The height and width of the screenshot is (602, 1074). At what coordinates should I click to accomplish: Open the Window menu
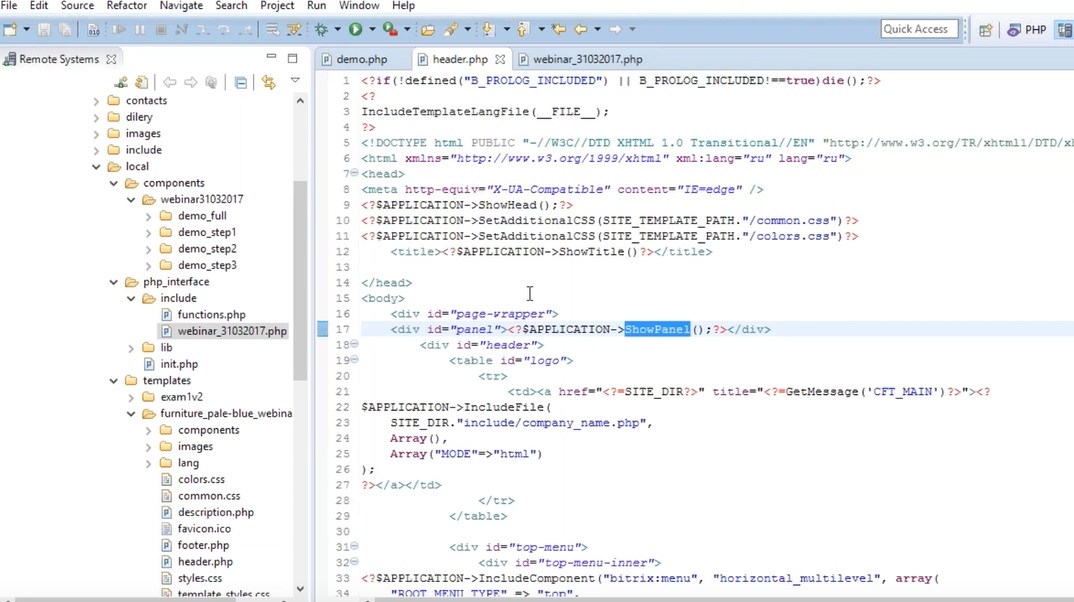[x=359, y=5]
